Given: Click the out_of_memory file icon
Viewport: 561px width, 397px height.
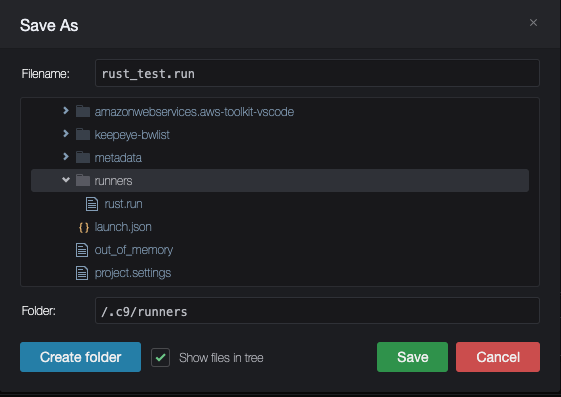Looking at the screenshot, I should pos(82,250).
